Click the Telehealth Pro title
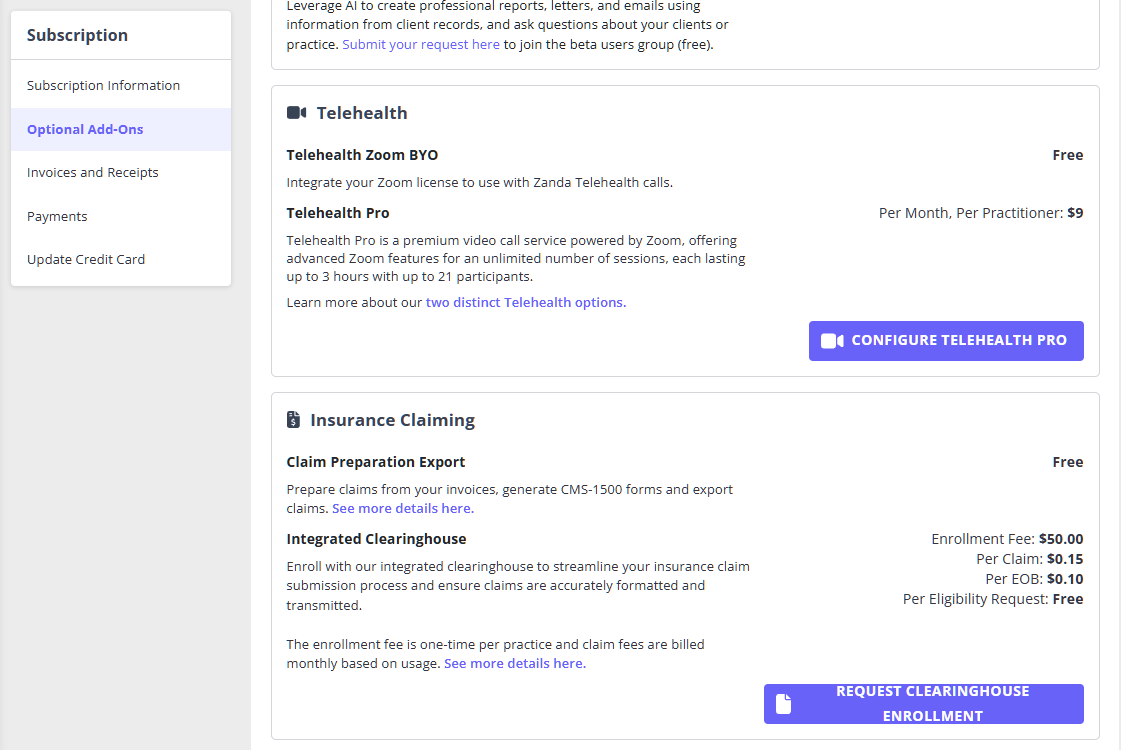This screenshot has width=1121, height=750. [x=338, y=213]
